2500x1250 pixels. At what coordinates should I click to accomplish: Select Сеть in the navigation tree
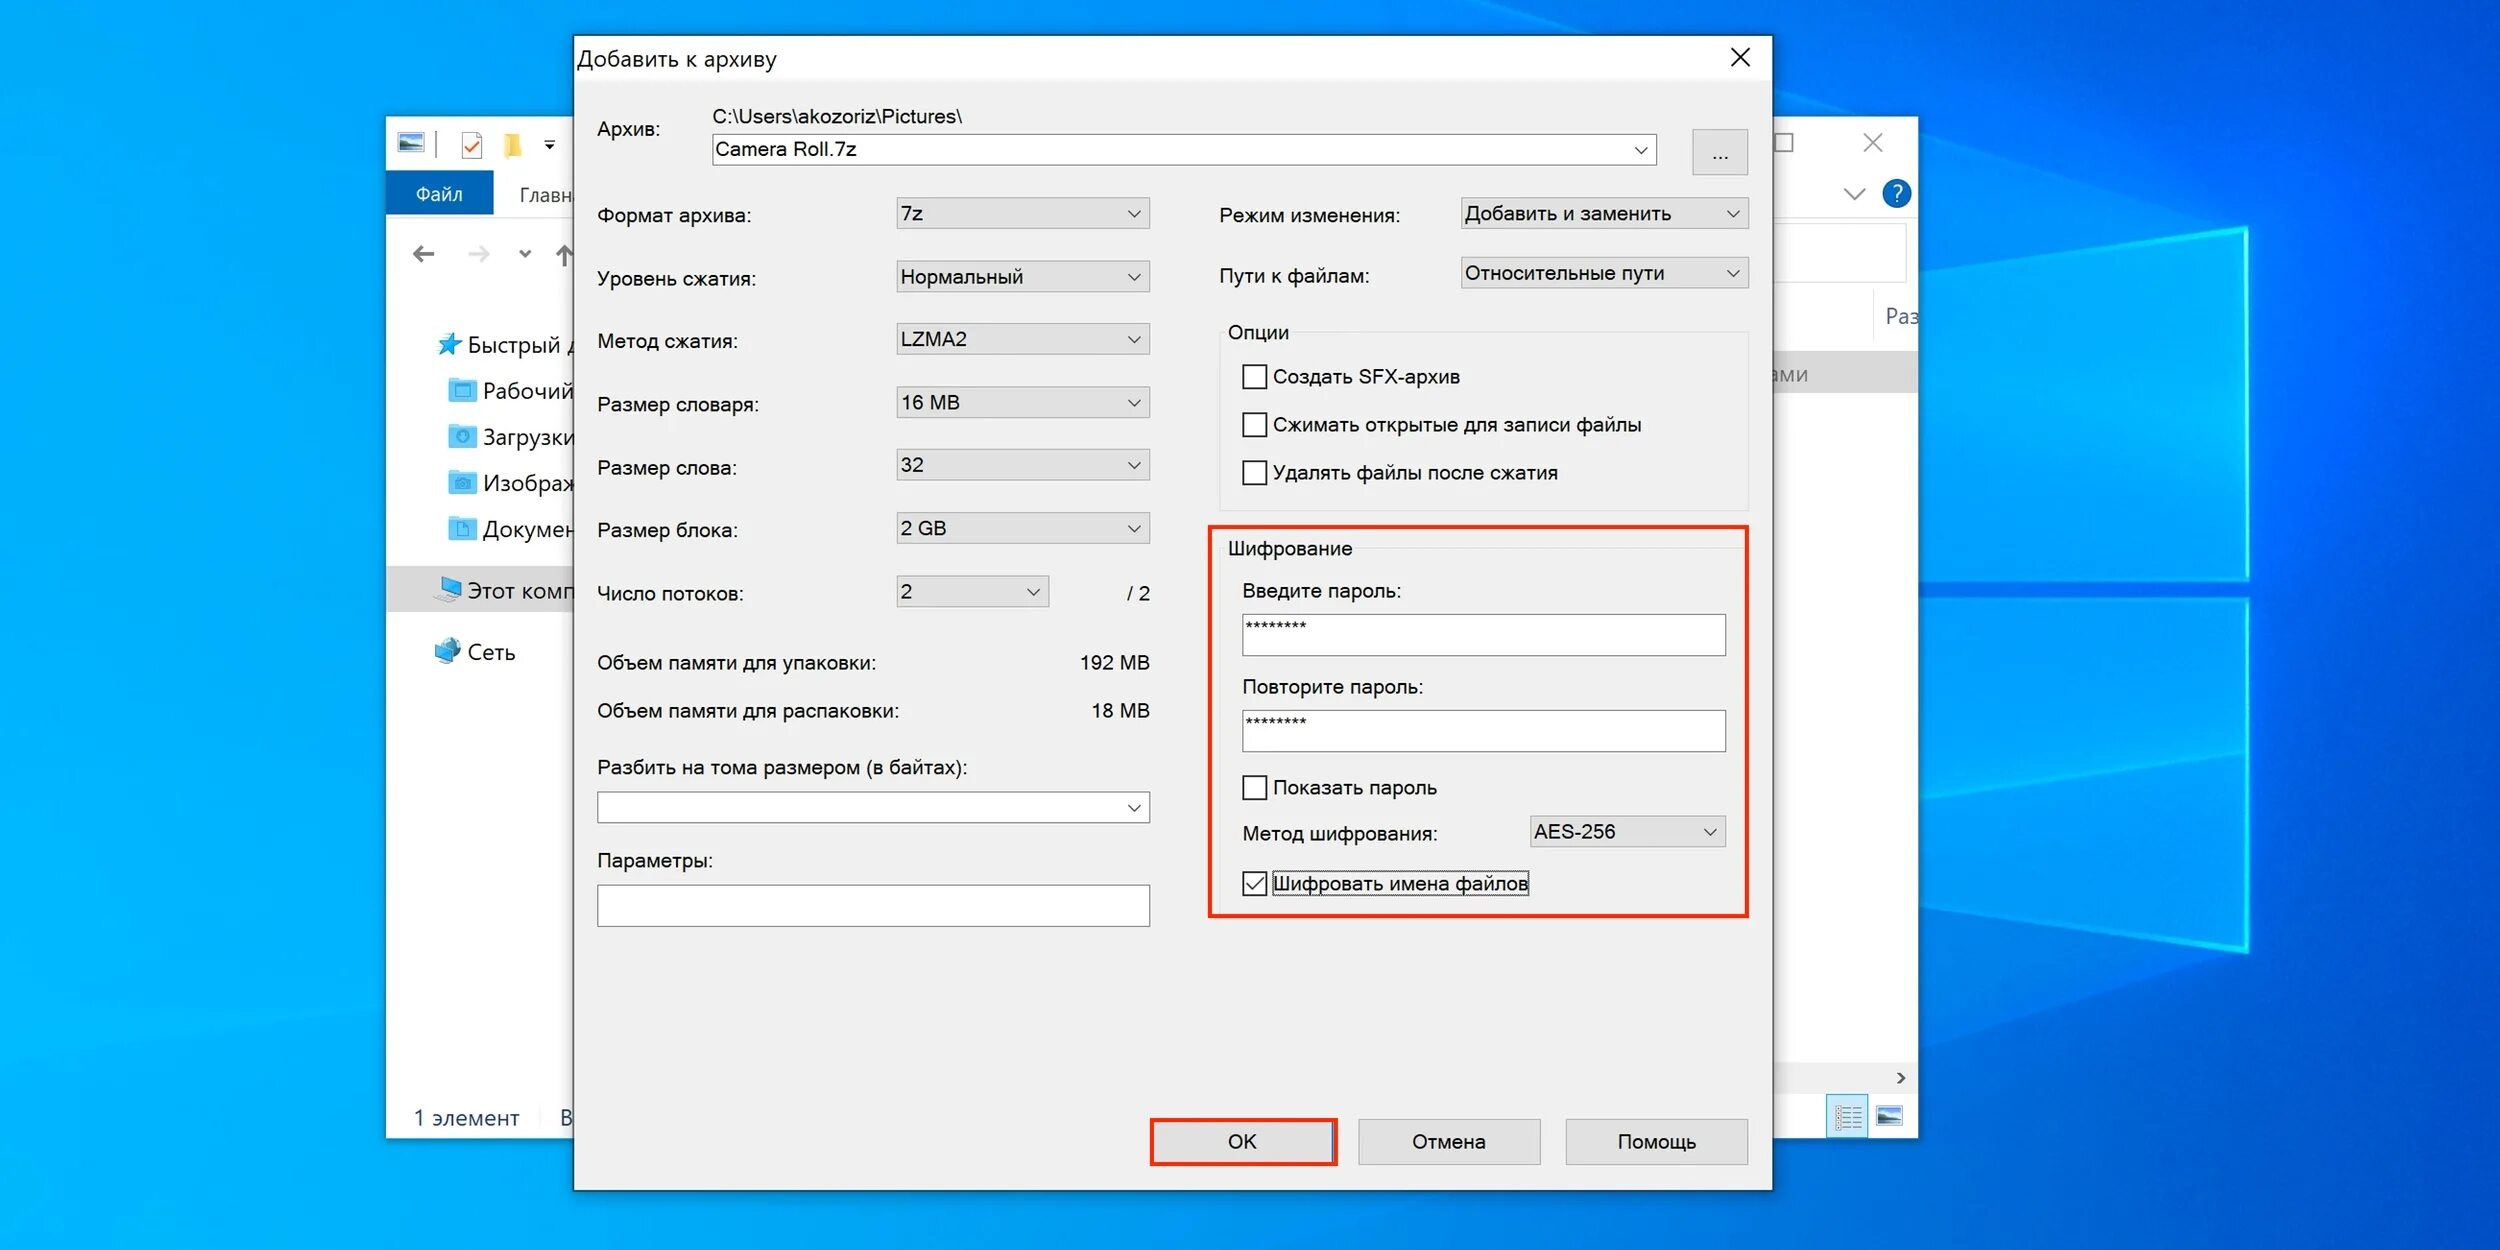476,652
